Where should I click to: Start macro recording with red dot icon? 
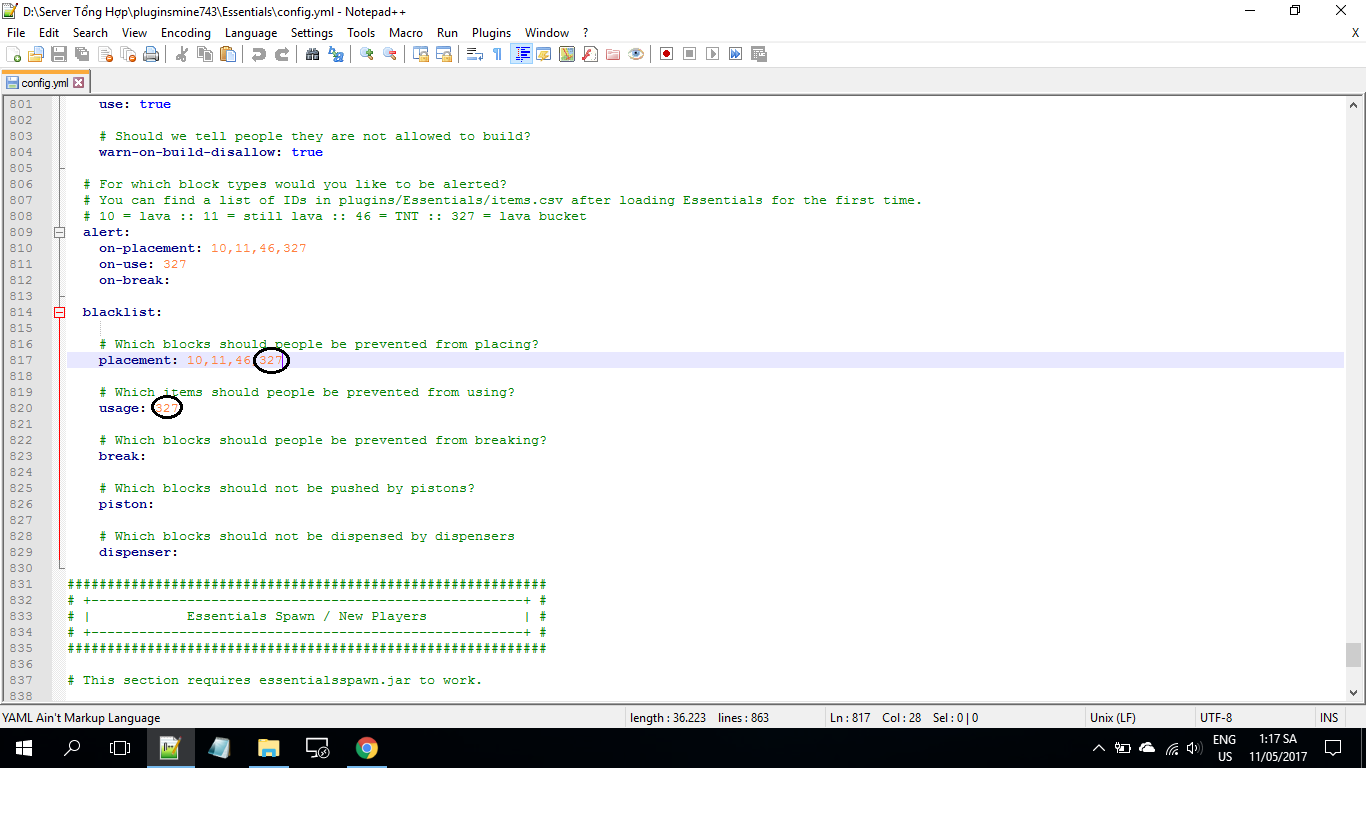point(666,54)
